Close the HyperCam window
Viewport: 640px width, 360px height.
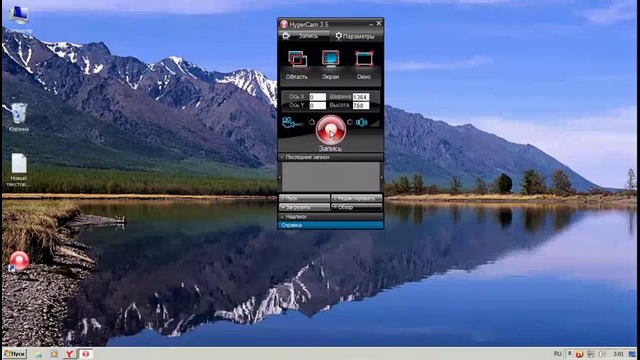379,24
